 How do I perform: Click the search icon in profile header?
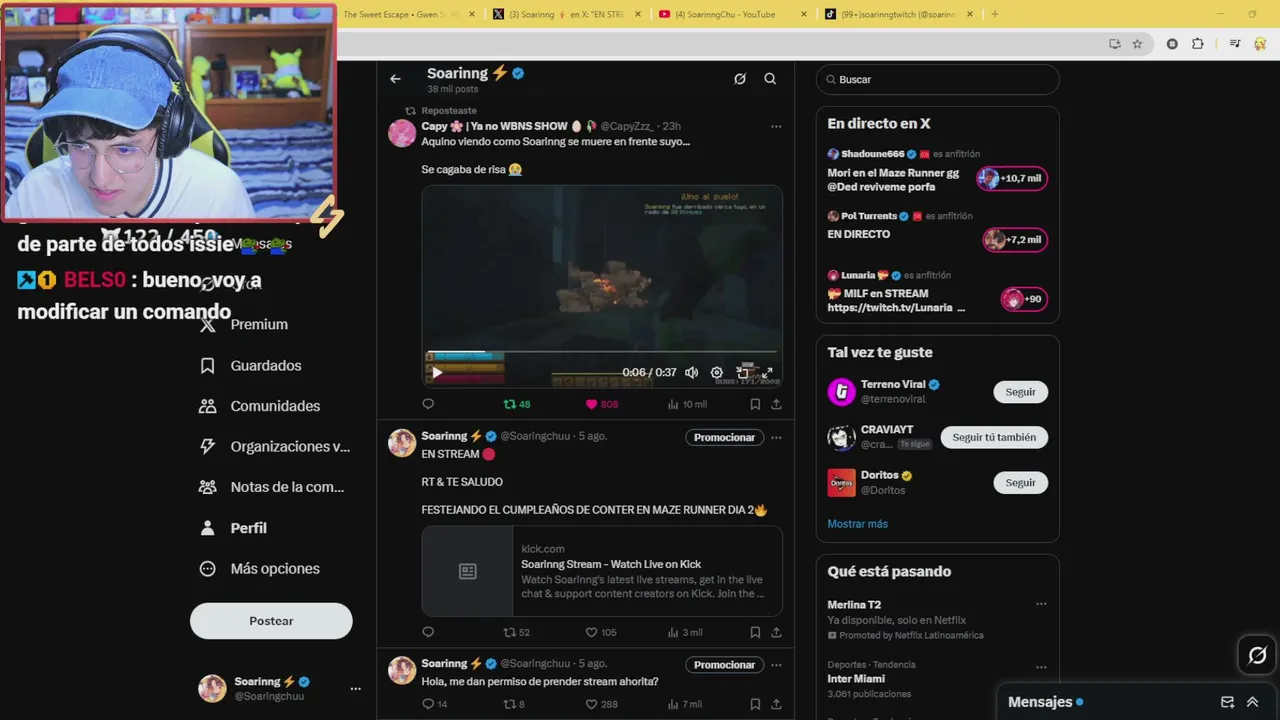click(770, 79)
